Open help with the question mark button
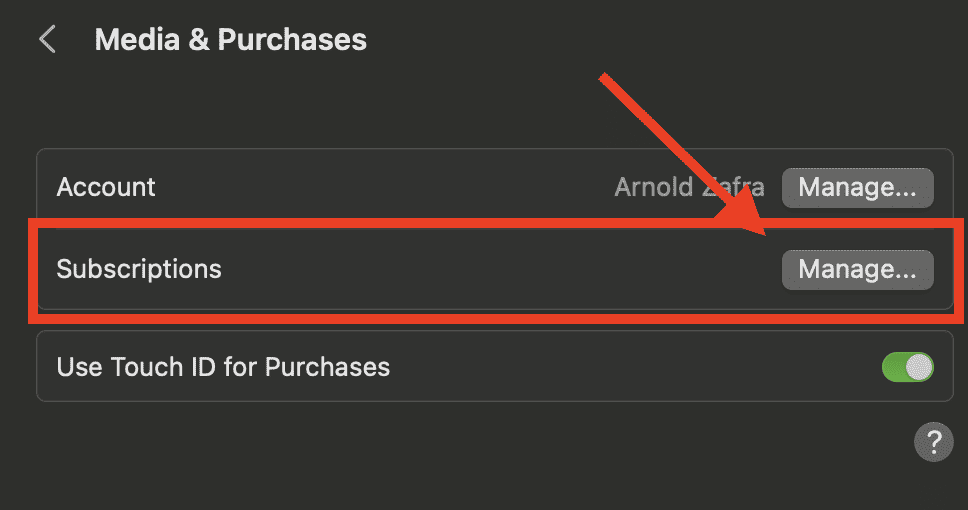 point(933,441)
